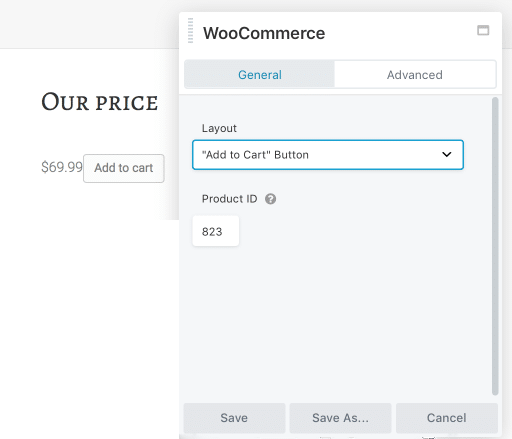This screenshot has width=512, height=439.
Task: Switch to the General tab
Action: (x=260, y=75)
